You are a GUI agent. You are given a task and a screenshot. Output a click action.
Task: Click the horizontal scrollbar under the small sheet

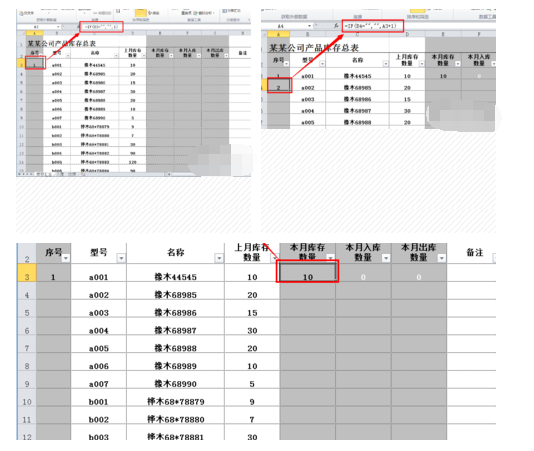pyautogui.click(x=209, y=174)
